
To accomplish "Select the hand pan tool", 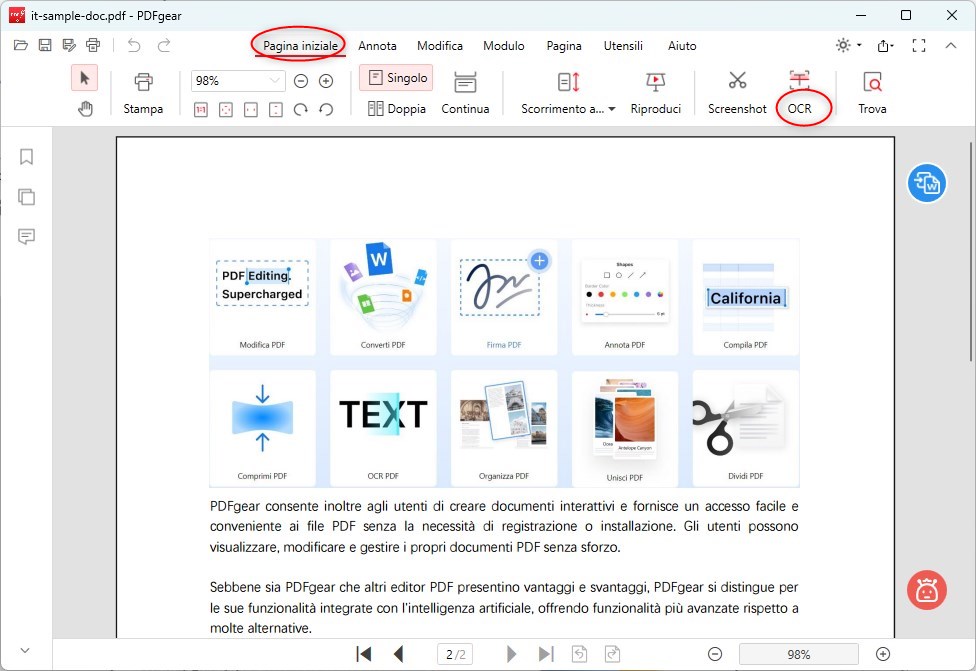I will point(85,108).
